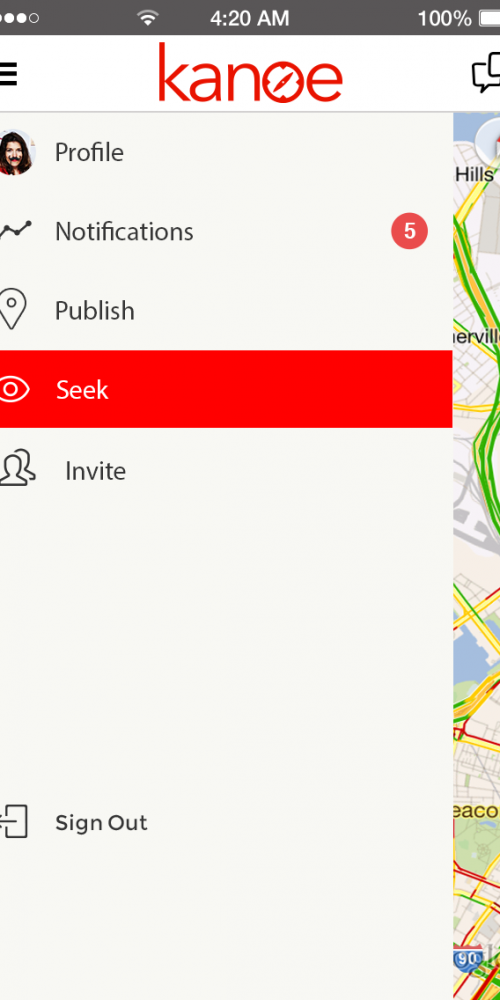The width and height of the screenshot is (500, 1000).
Task: Tap the map area beside the menu
Action: [x=477, y=555]
